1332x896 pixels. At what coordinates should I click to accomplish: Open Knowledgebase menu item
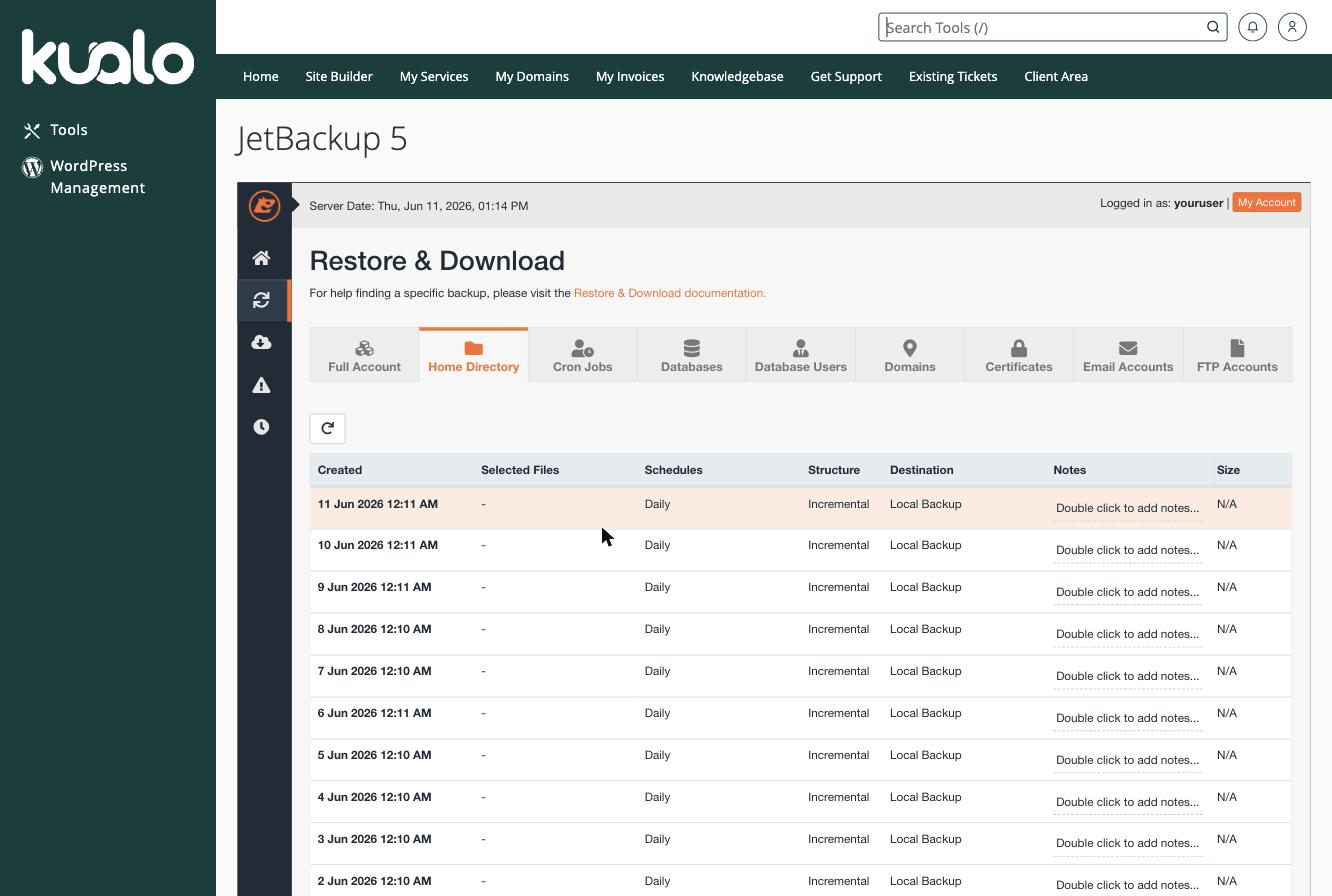point(737,76)
